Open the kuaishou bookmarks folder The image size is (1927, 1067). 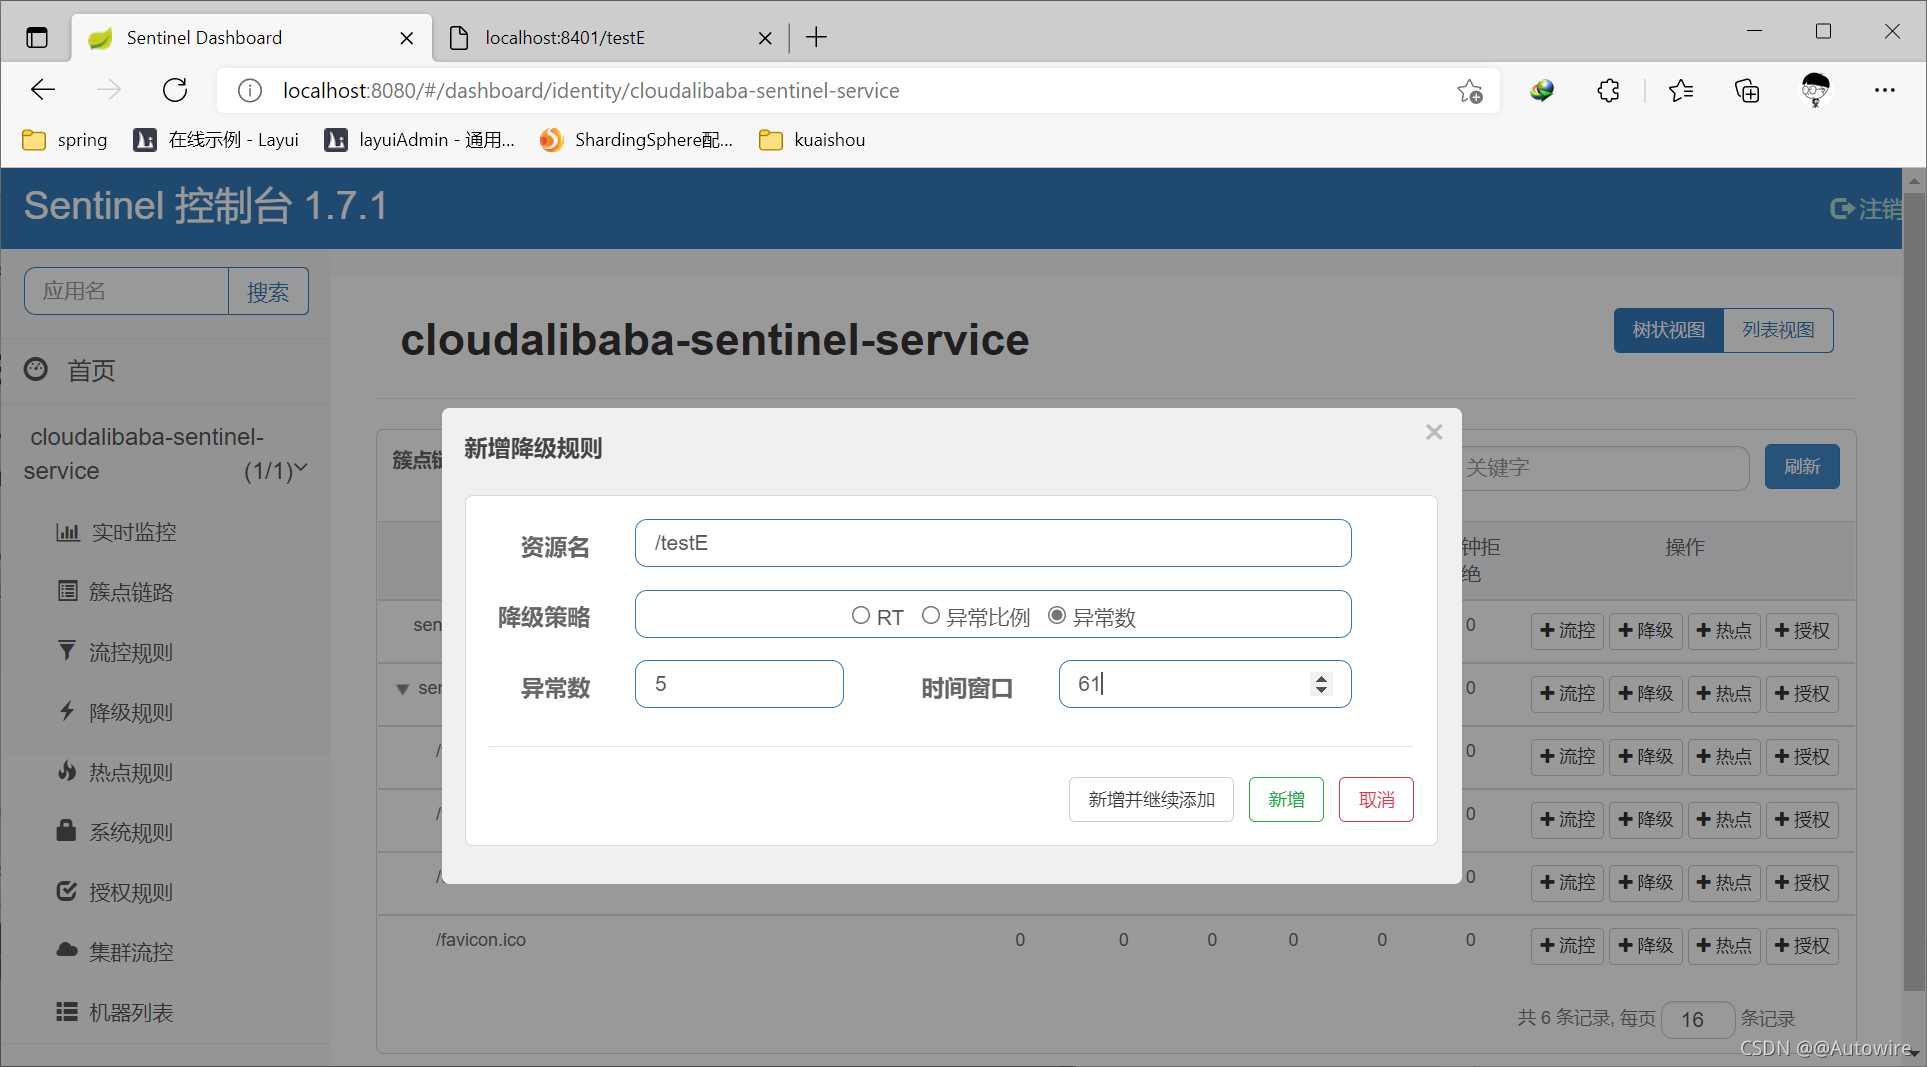[812, 140]
